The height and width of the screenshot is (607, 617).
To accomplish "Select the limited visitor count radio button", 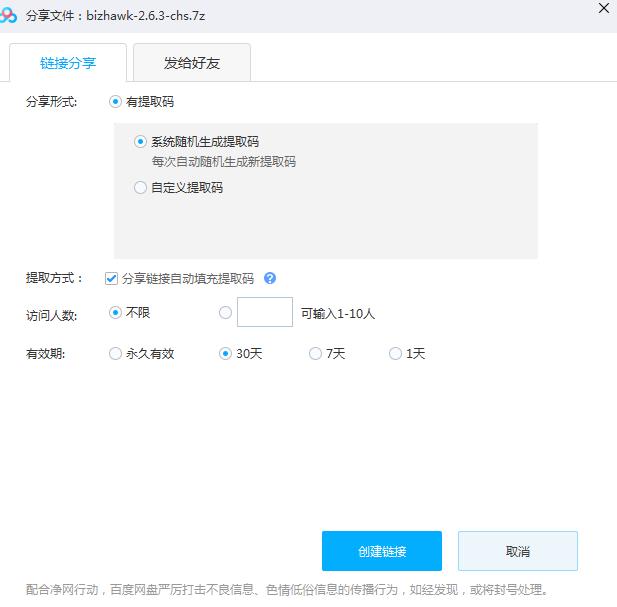I will point(225,313).
